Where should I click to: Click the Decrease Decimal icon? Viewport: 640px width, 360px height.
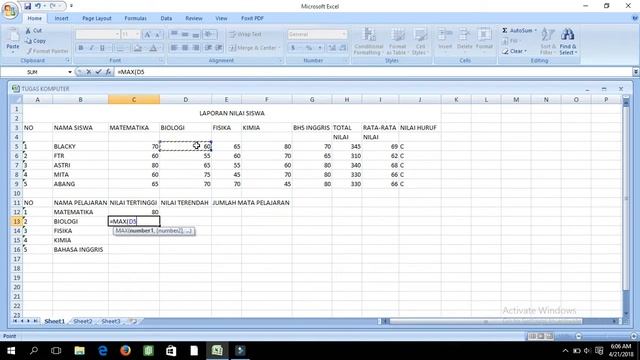(x=343, y=48)
